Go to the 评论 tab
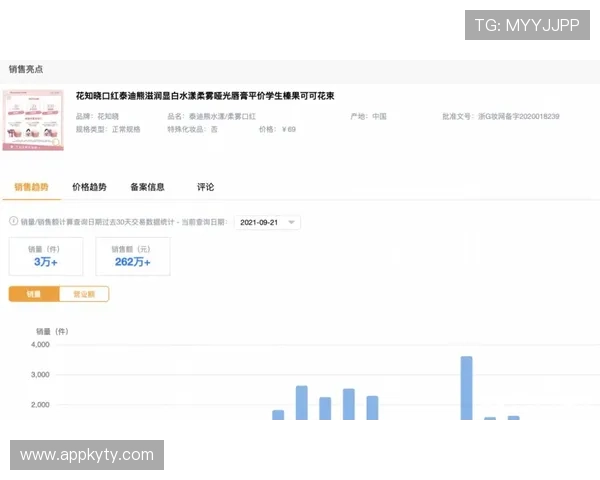The width and height of the screenshot is (600, 480). 205,187
